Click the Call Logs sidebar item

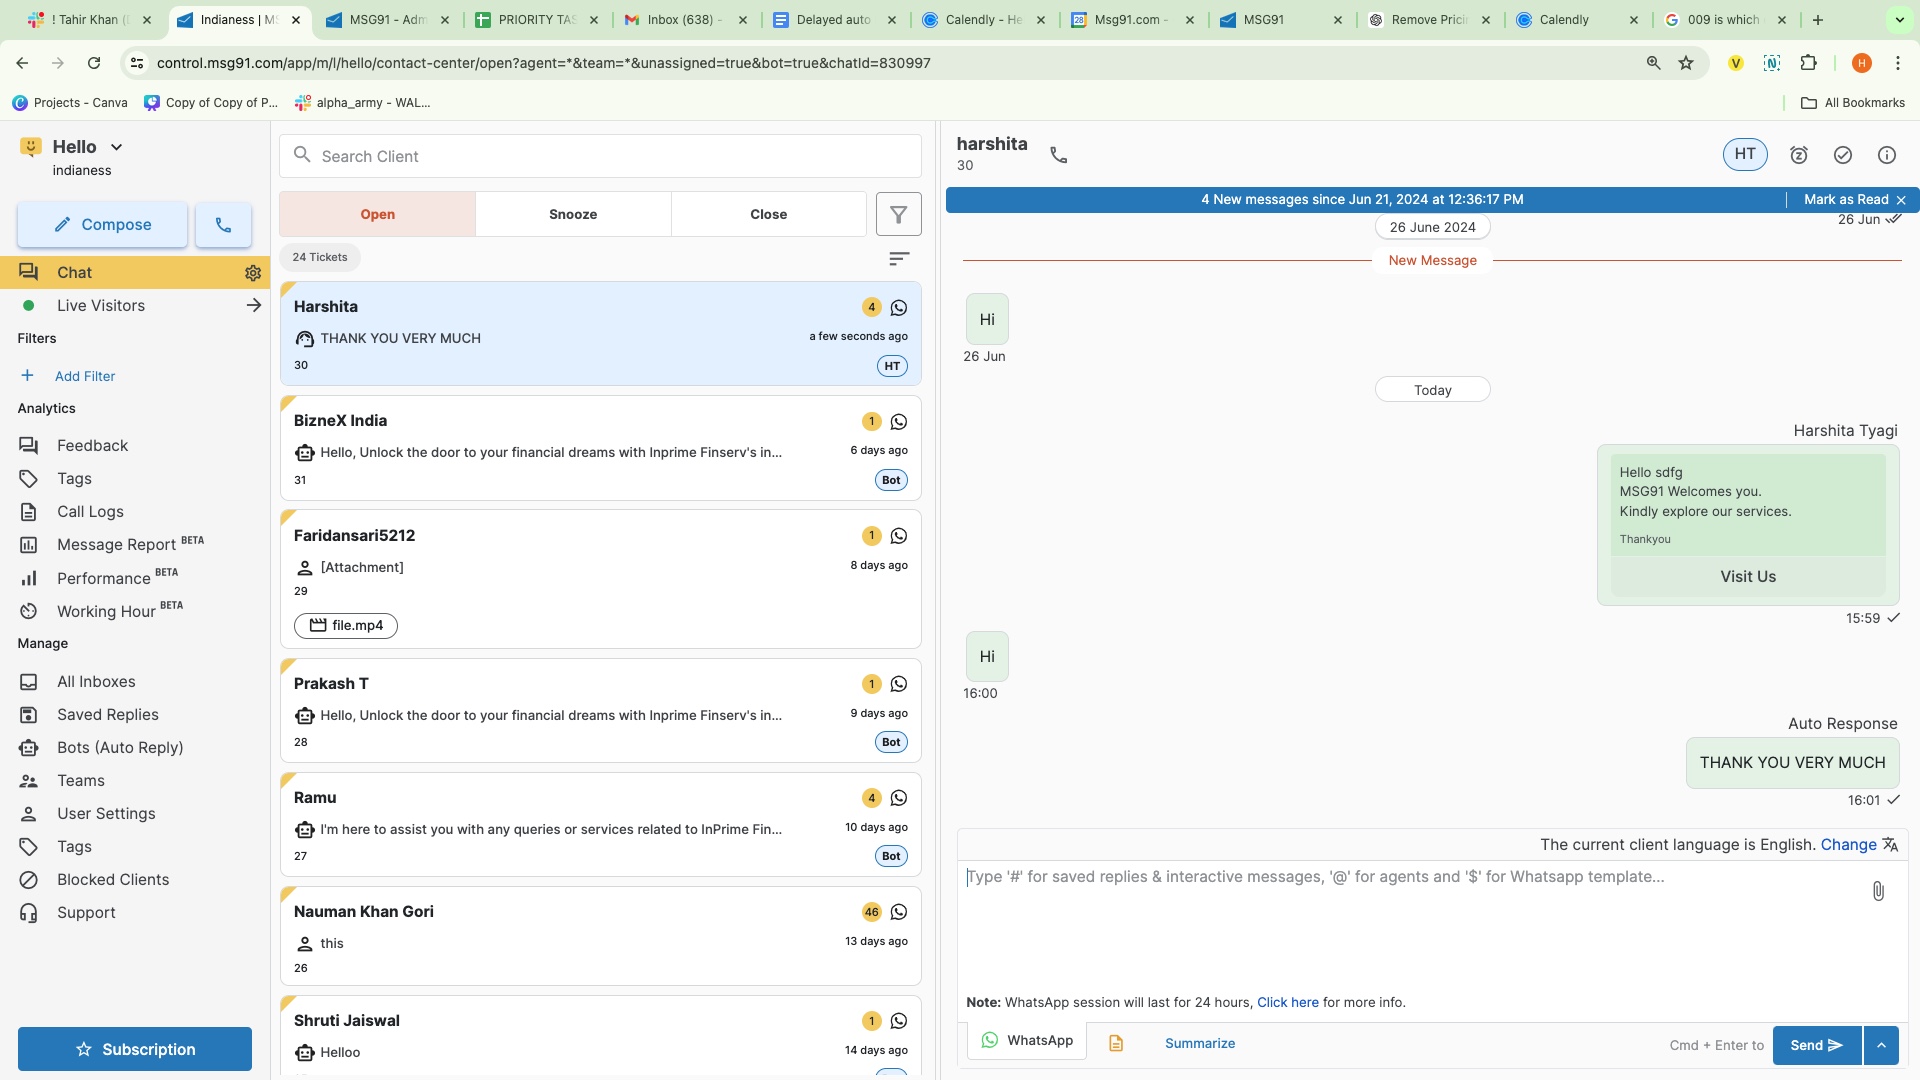(x=90, y=511)
